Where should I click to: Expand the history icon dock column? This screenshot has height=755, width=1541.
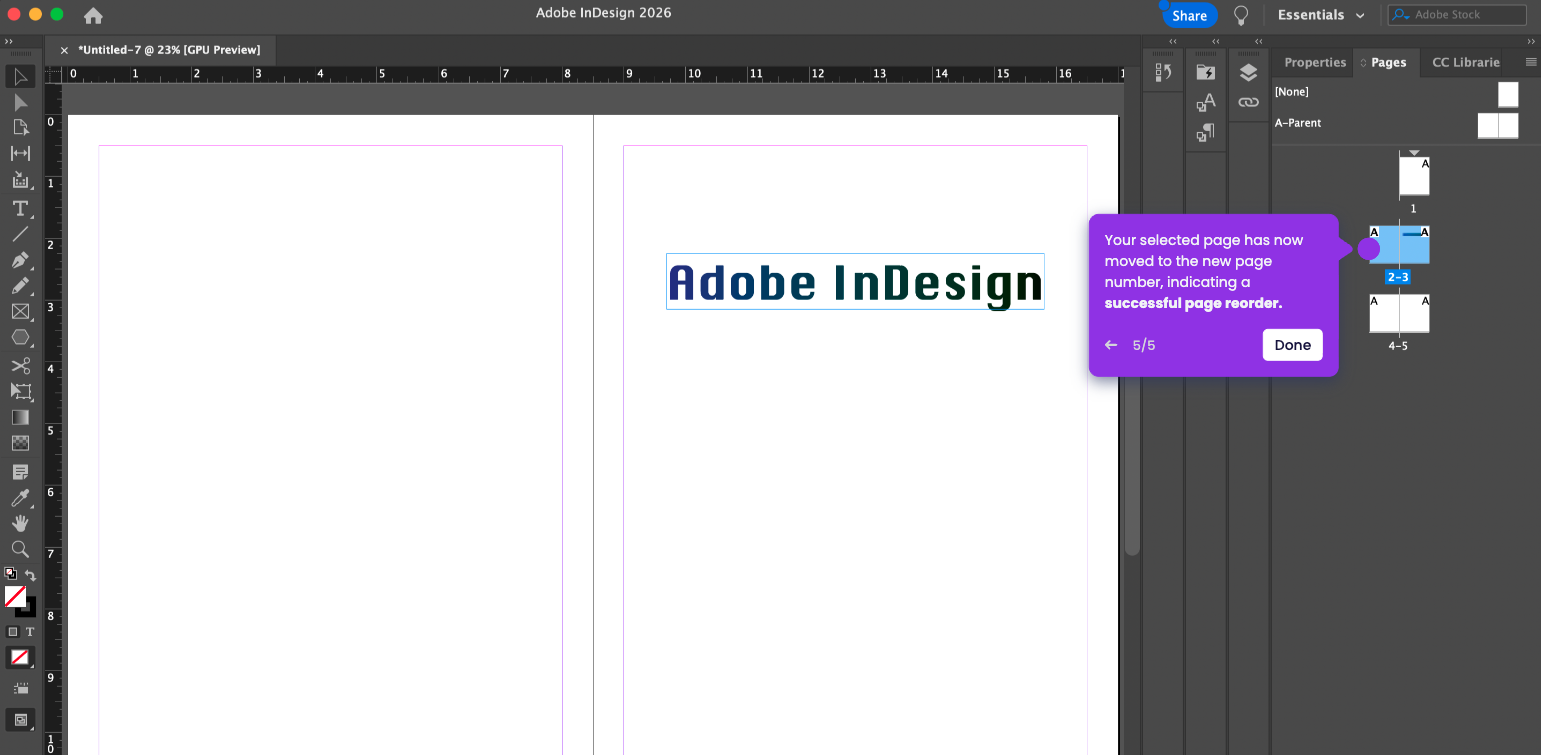[x=1173, y=41]
